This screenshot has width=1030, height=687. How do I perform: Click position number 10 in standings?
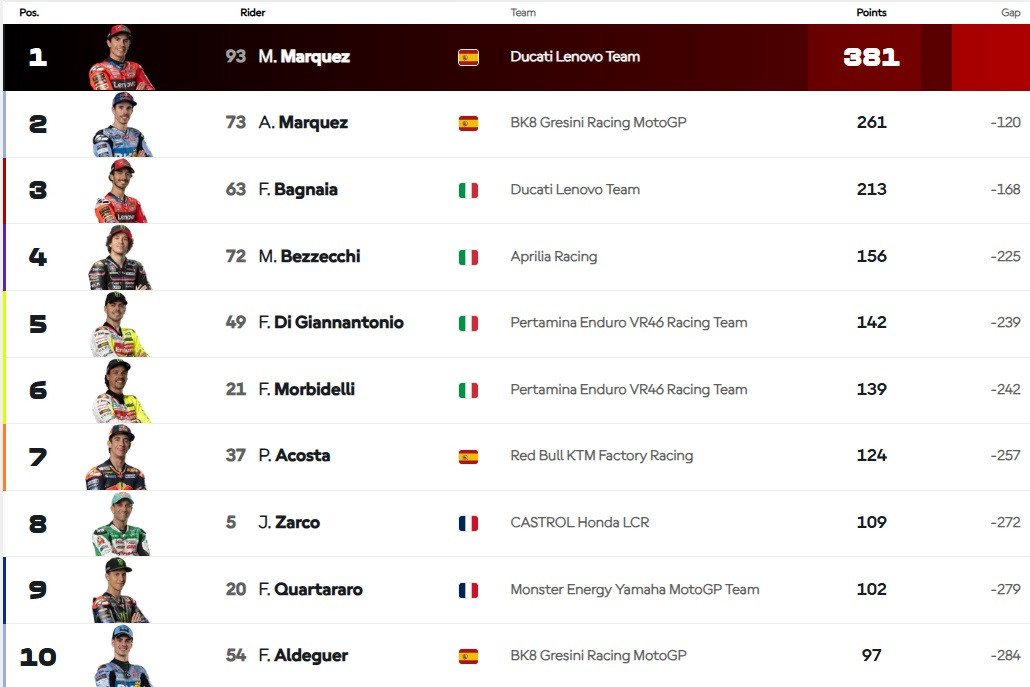click(38, 657)
